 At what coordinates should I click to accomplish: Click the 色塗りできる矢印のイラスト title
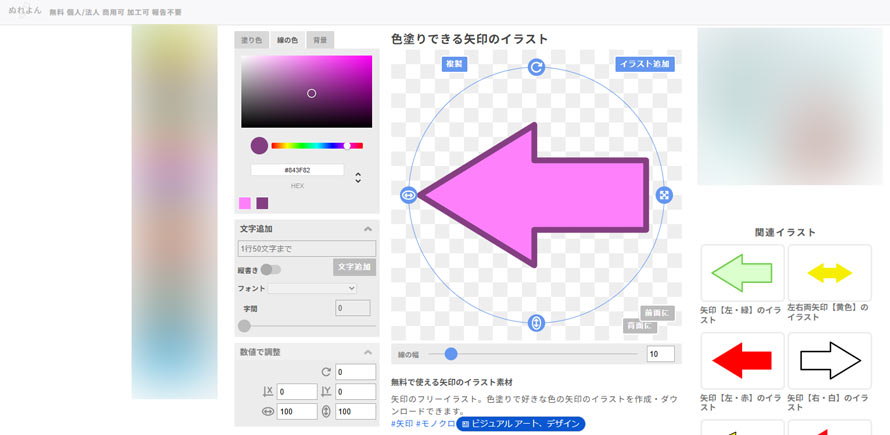469,39
